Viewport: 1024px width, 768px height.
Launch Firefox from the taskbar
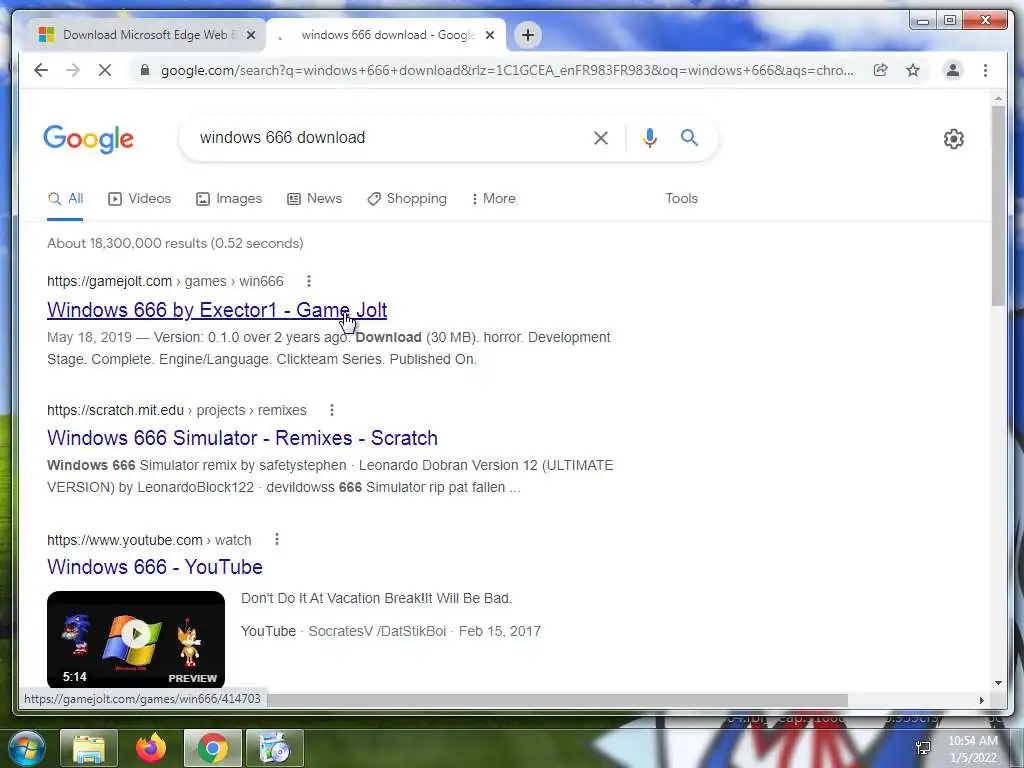pyautogui.click(x=151, y=748)
